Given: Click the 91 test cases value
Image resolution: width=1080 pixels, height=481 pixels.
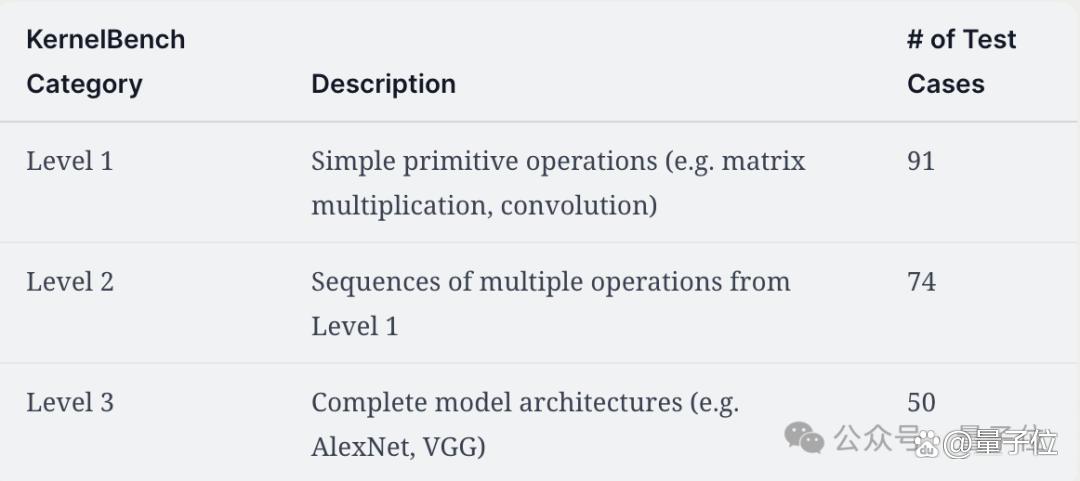Looking at the screenshot, I should pyautogui.click(x=921, y=161).
